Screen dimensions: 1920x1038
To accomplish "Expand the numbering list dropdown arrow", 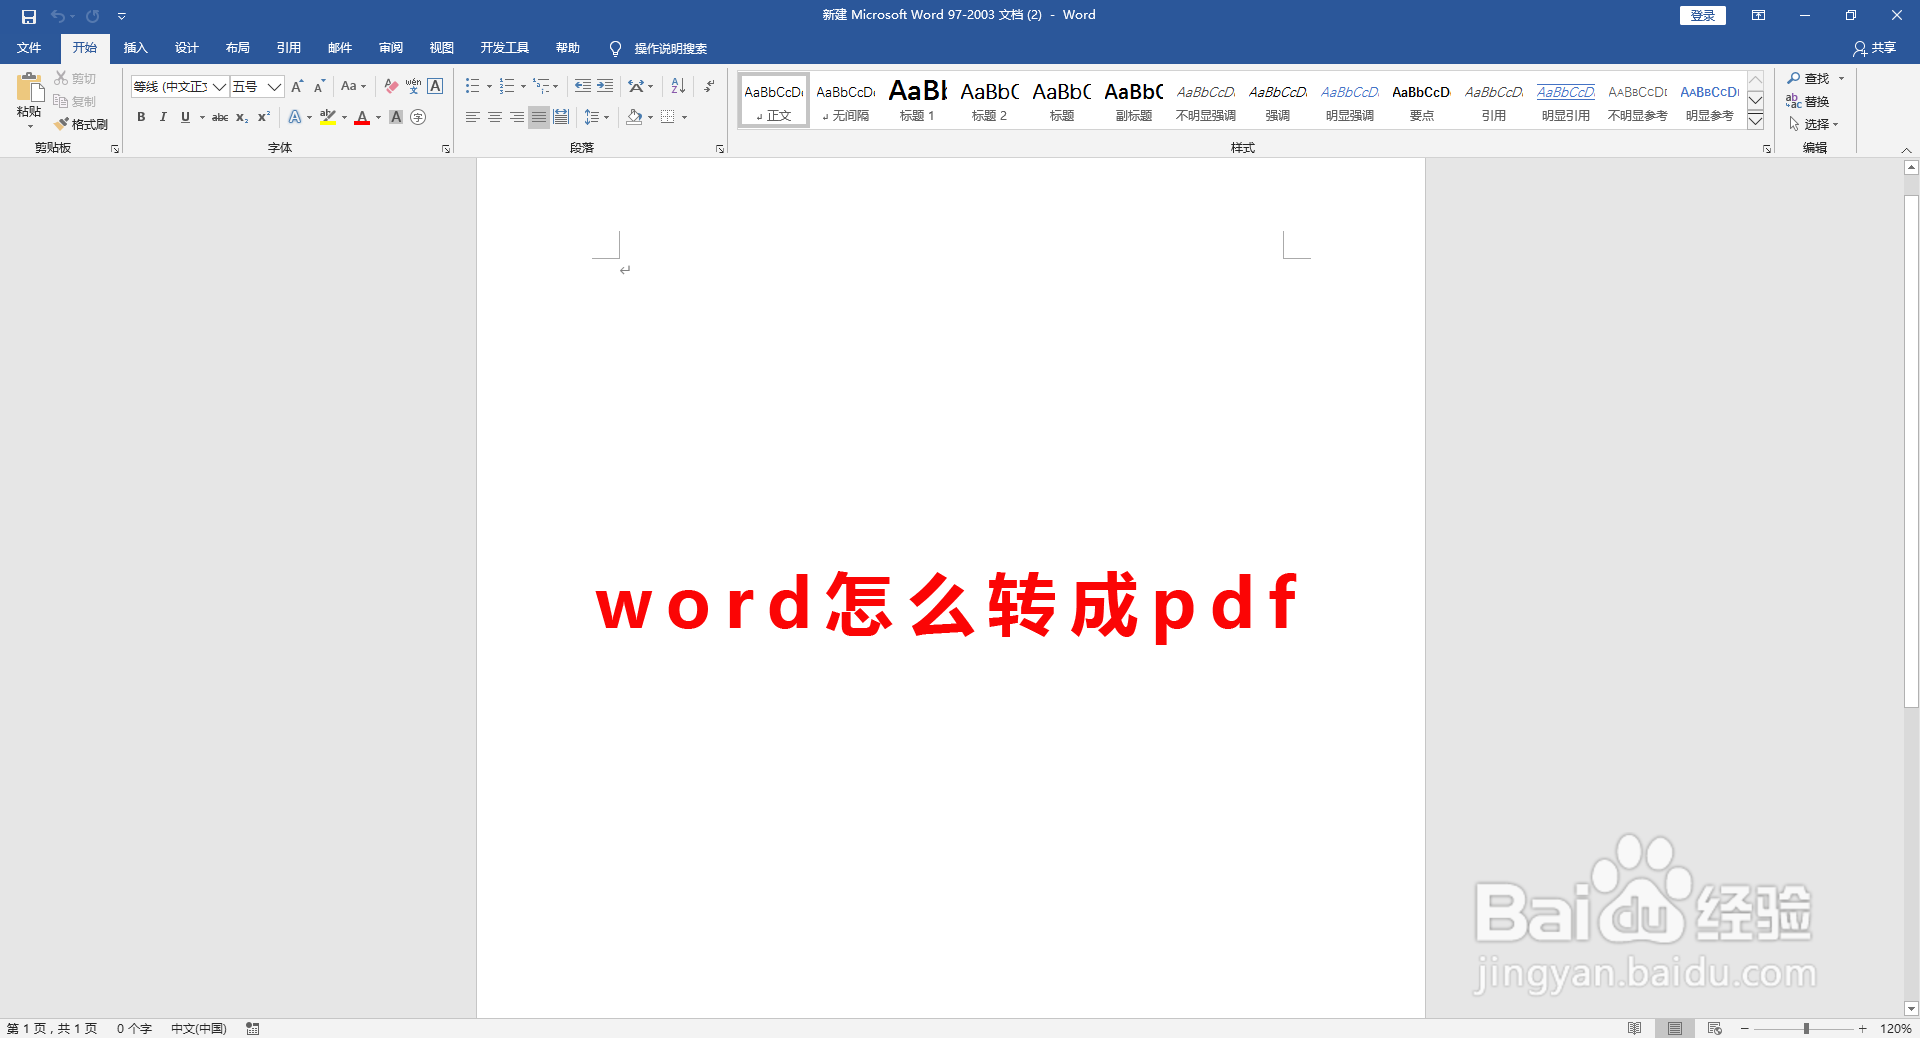I will tap(523, 87).
